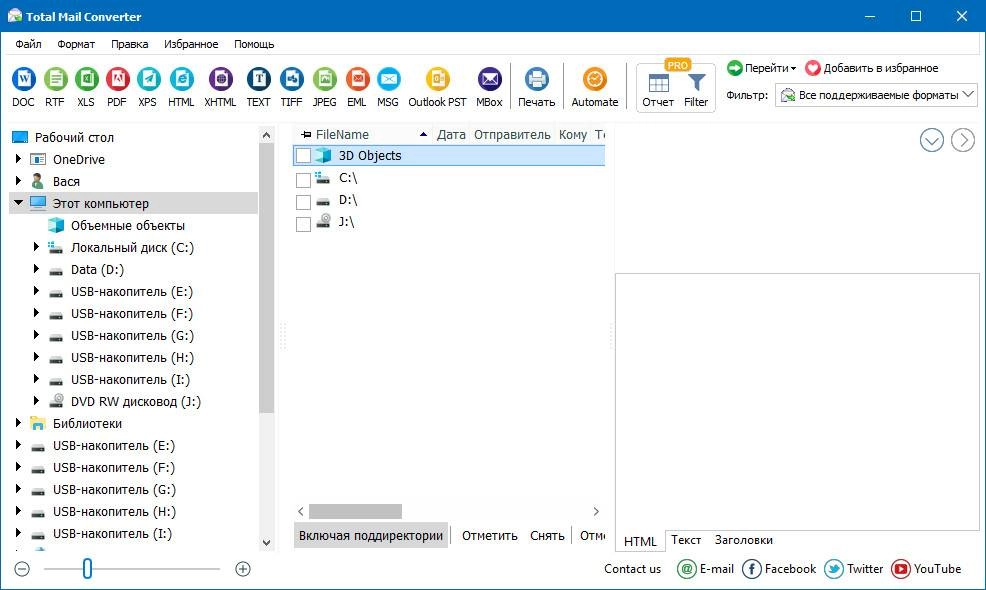
Task: Click the zoom out minus icon
Action: (x=22, y=569)
